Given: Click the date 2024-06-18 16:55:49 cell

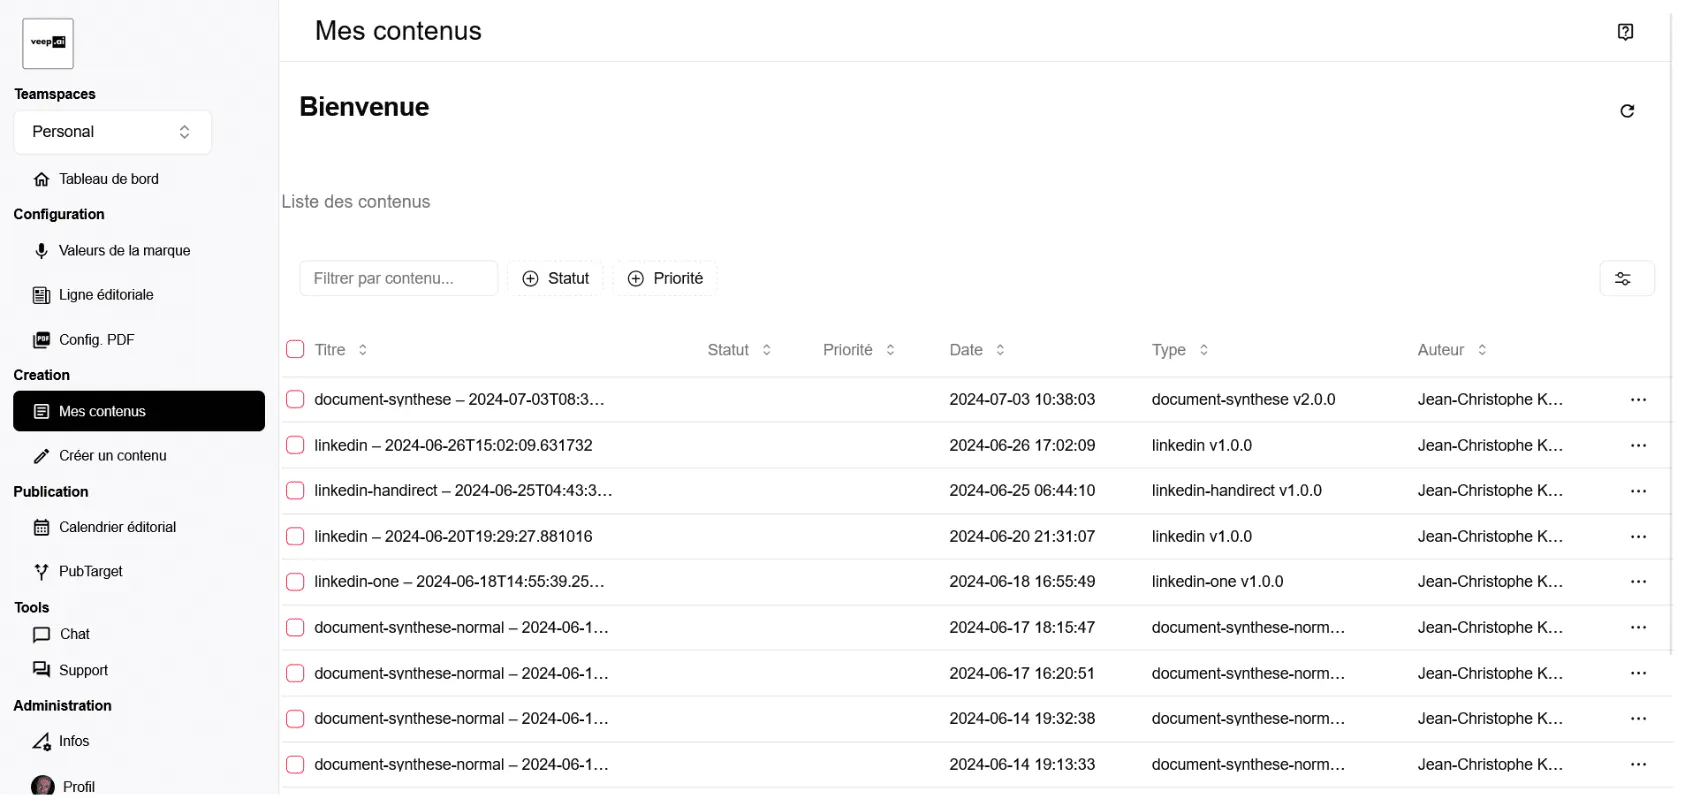Looking at the screenshot, I should tap(1022, 582).
